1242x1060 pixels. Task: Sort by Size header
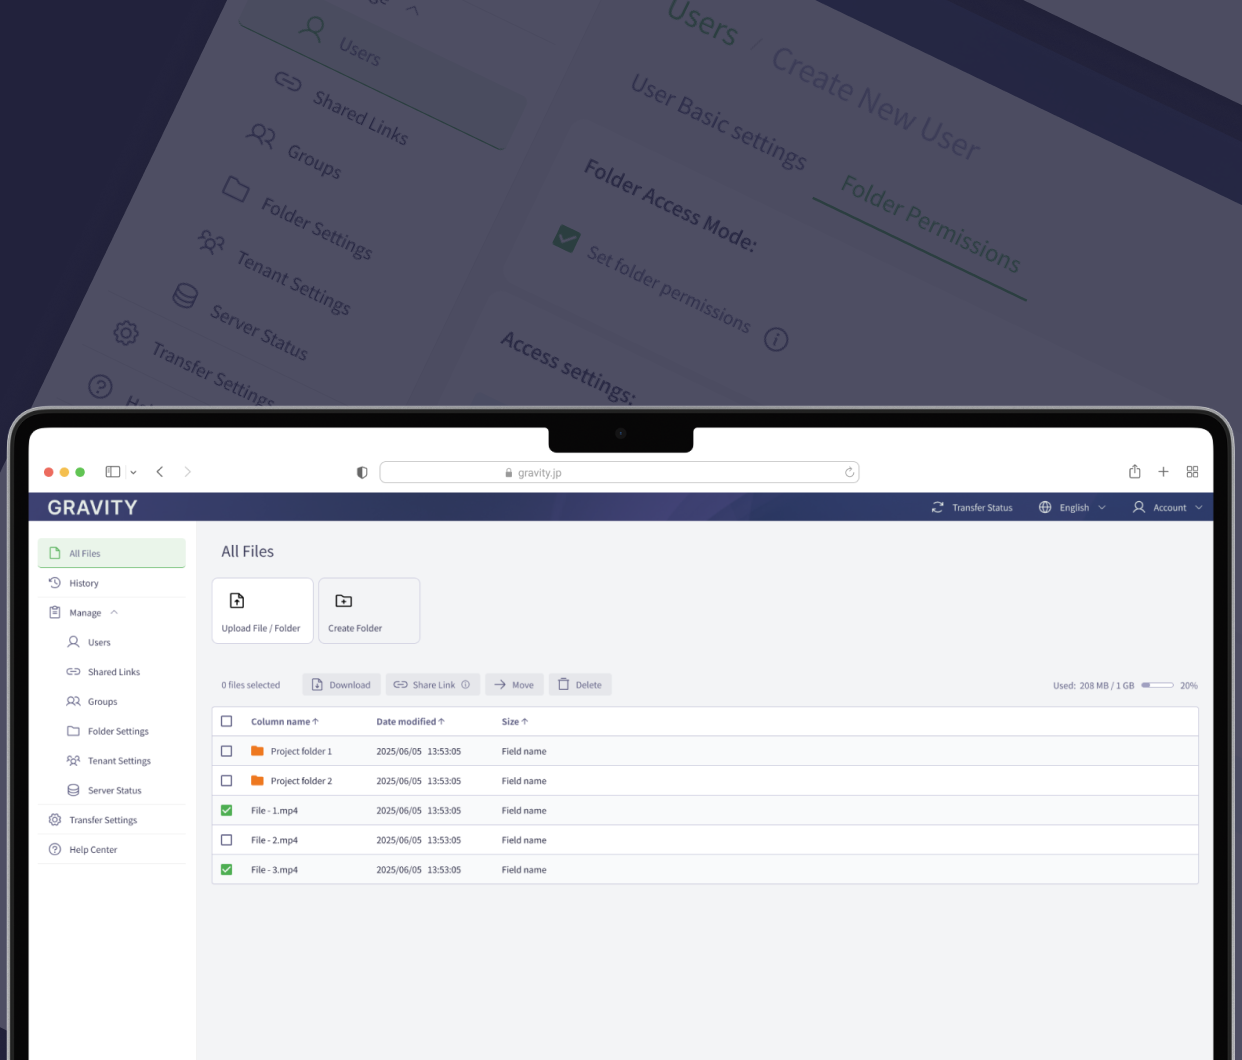coord(515,721)
